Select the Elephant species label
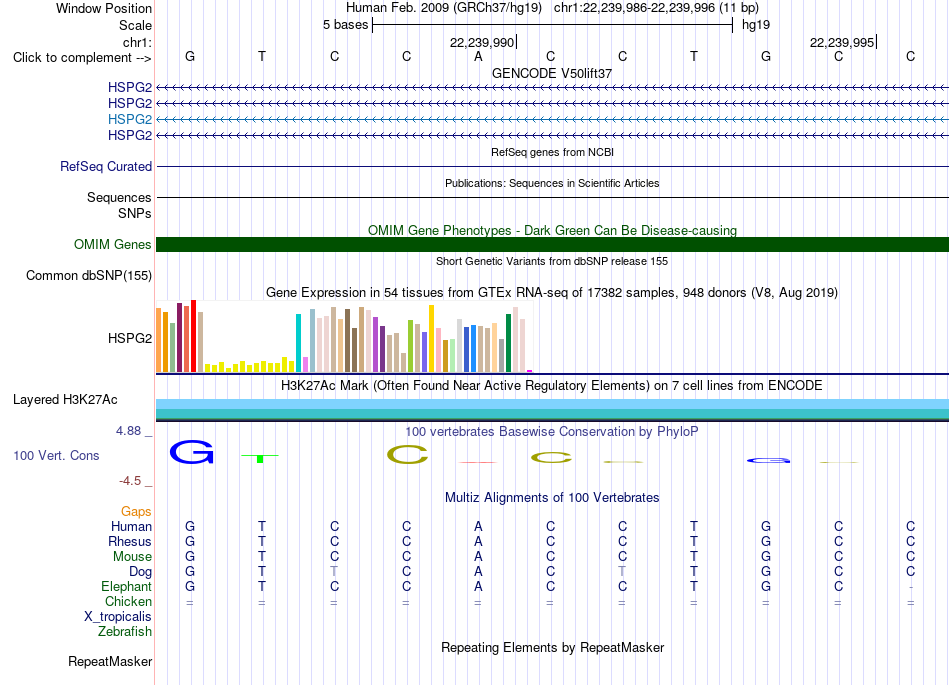The image size is (950, 685). point(126,586)
